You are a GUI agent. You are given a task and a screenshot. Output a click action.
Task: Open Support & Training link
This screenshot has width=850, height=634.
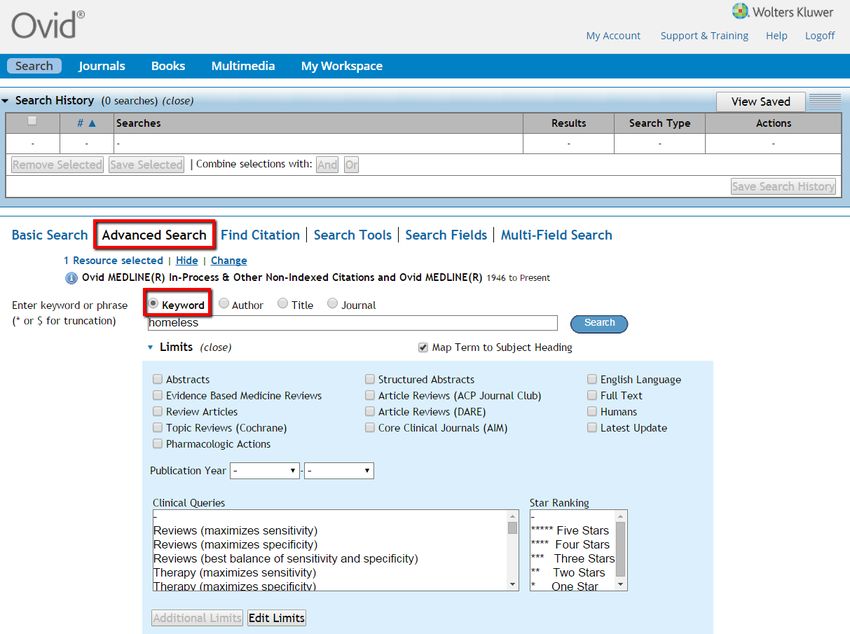click(704, 36)
